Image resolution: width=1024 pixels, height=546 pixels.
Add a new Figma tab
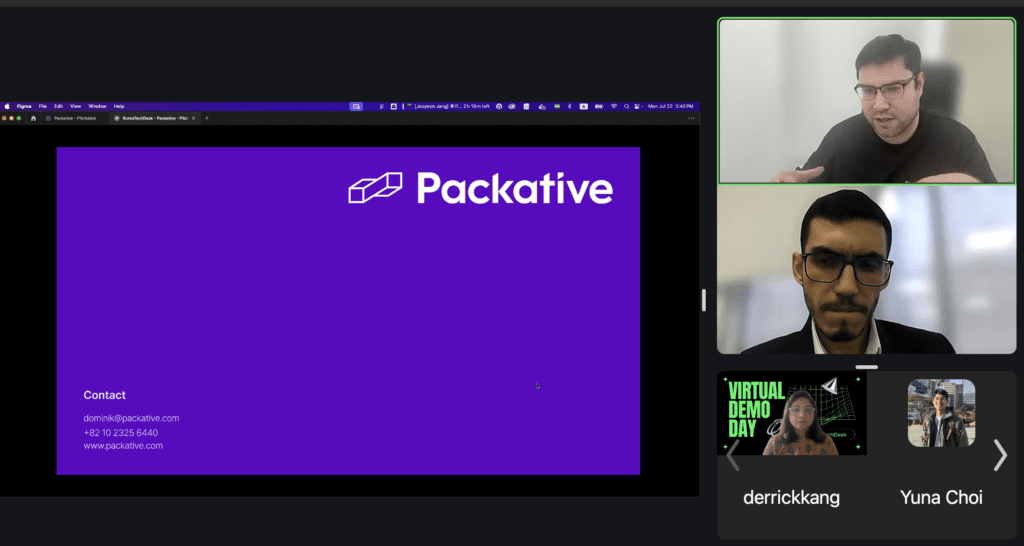coord(207,118)
